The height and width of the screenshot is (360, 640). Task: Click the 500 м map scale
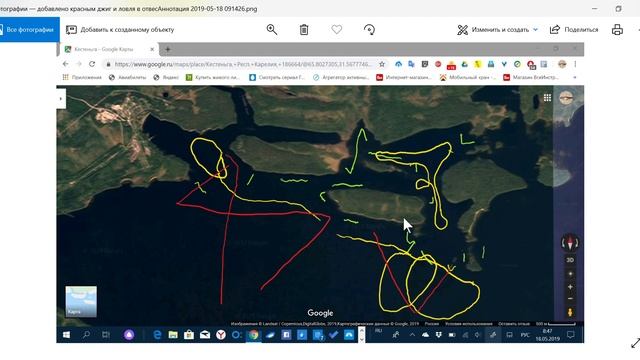pyautogui.click(x=556, y=324)
